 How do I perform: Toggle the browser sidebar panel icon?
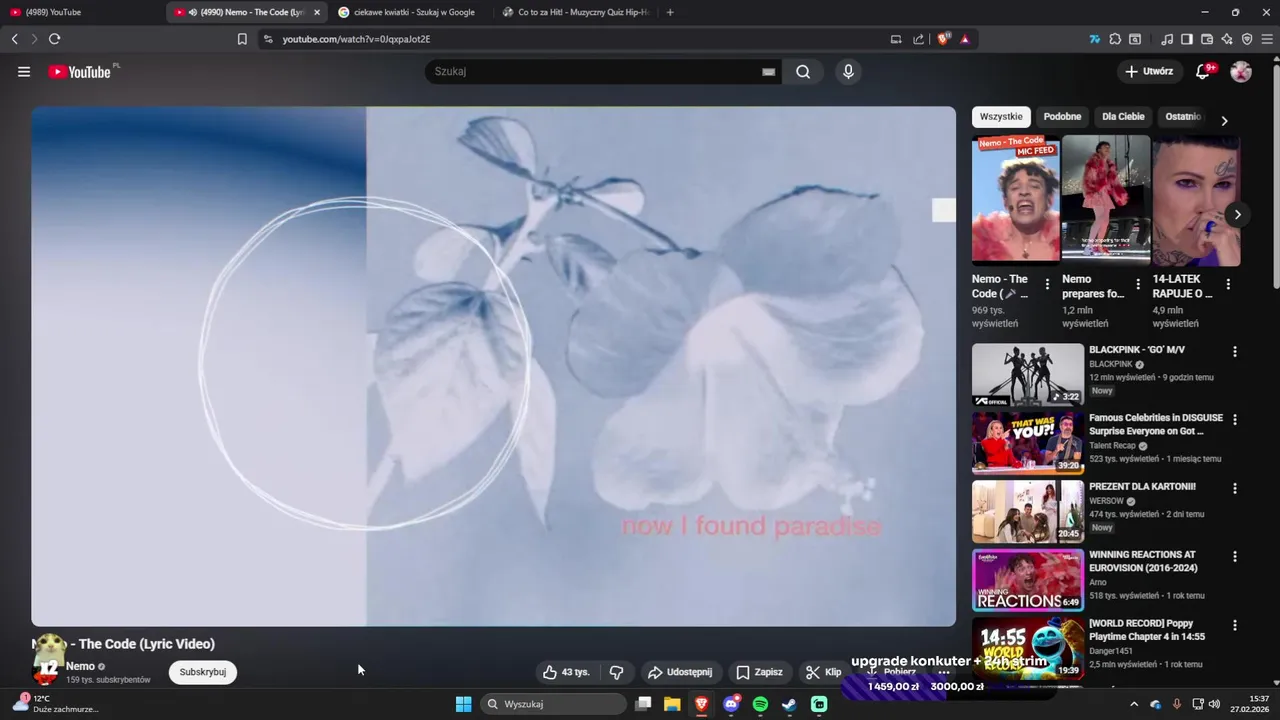1187,39
